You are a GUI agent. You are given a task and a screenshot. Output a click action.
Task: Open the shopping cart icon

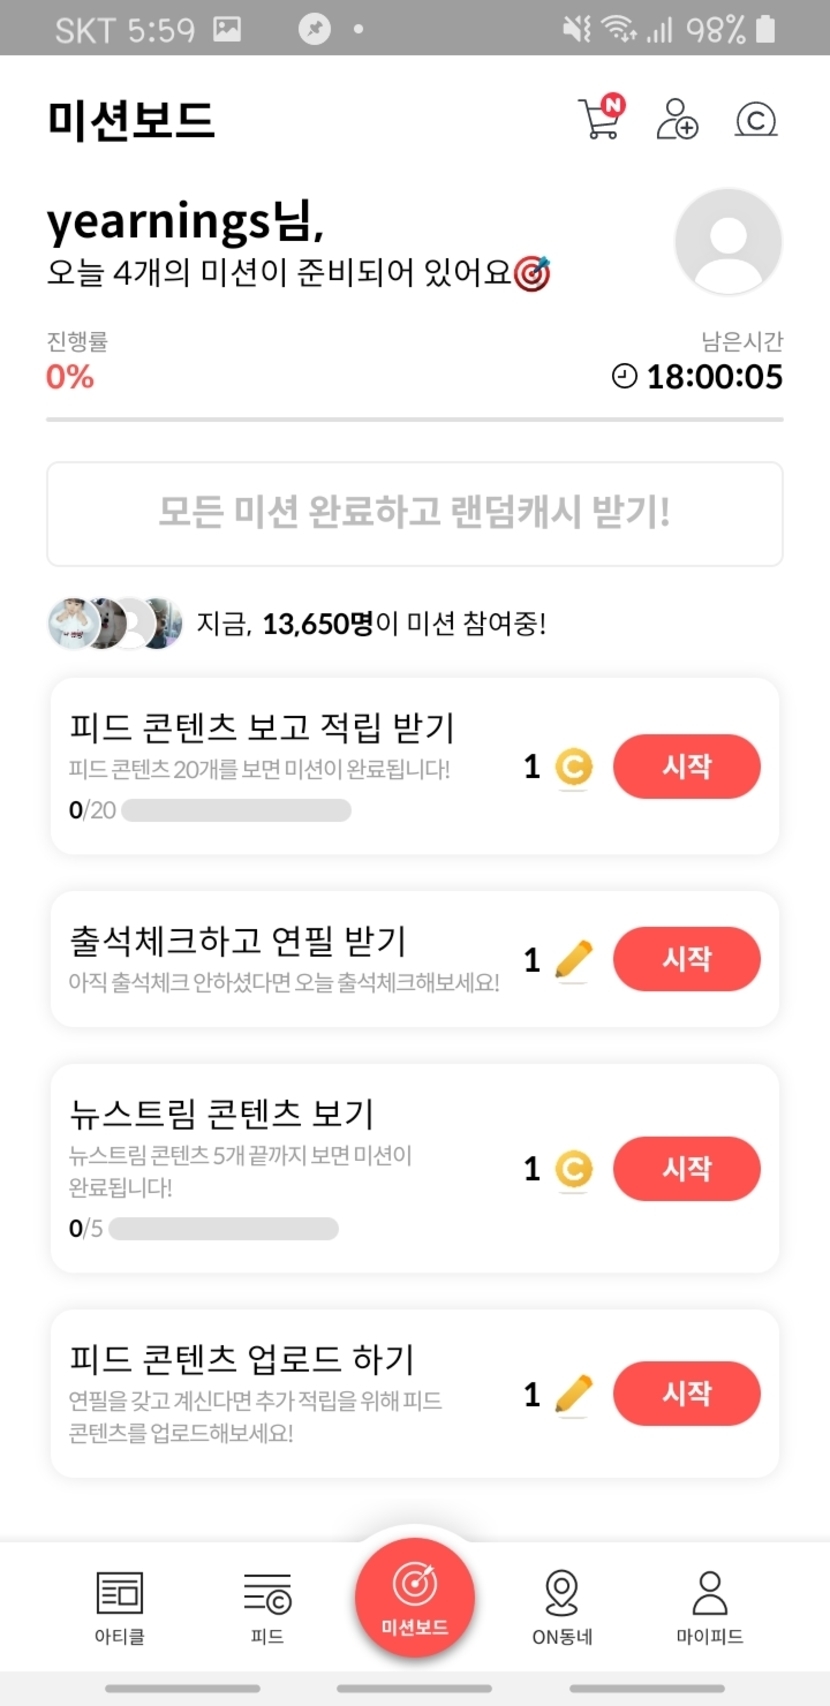(x=600, y=119)
